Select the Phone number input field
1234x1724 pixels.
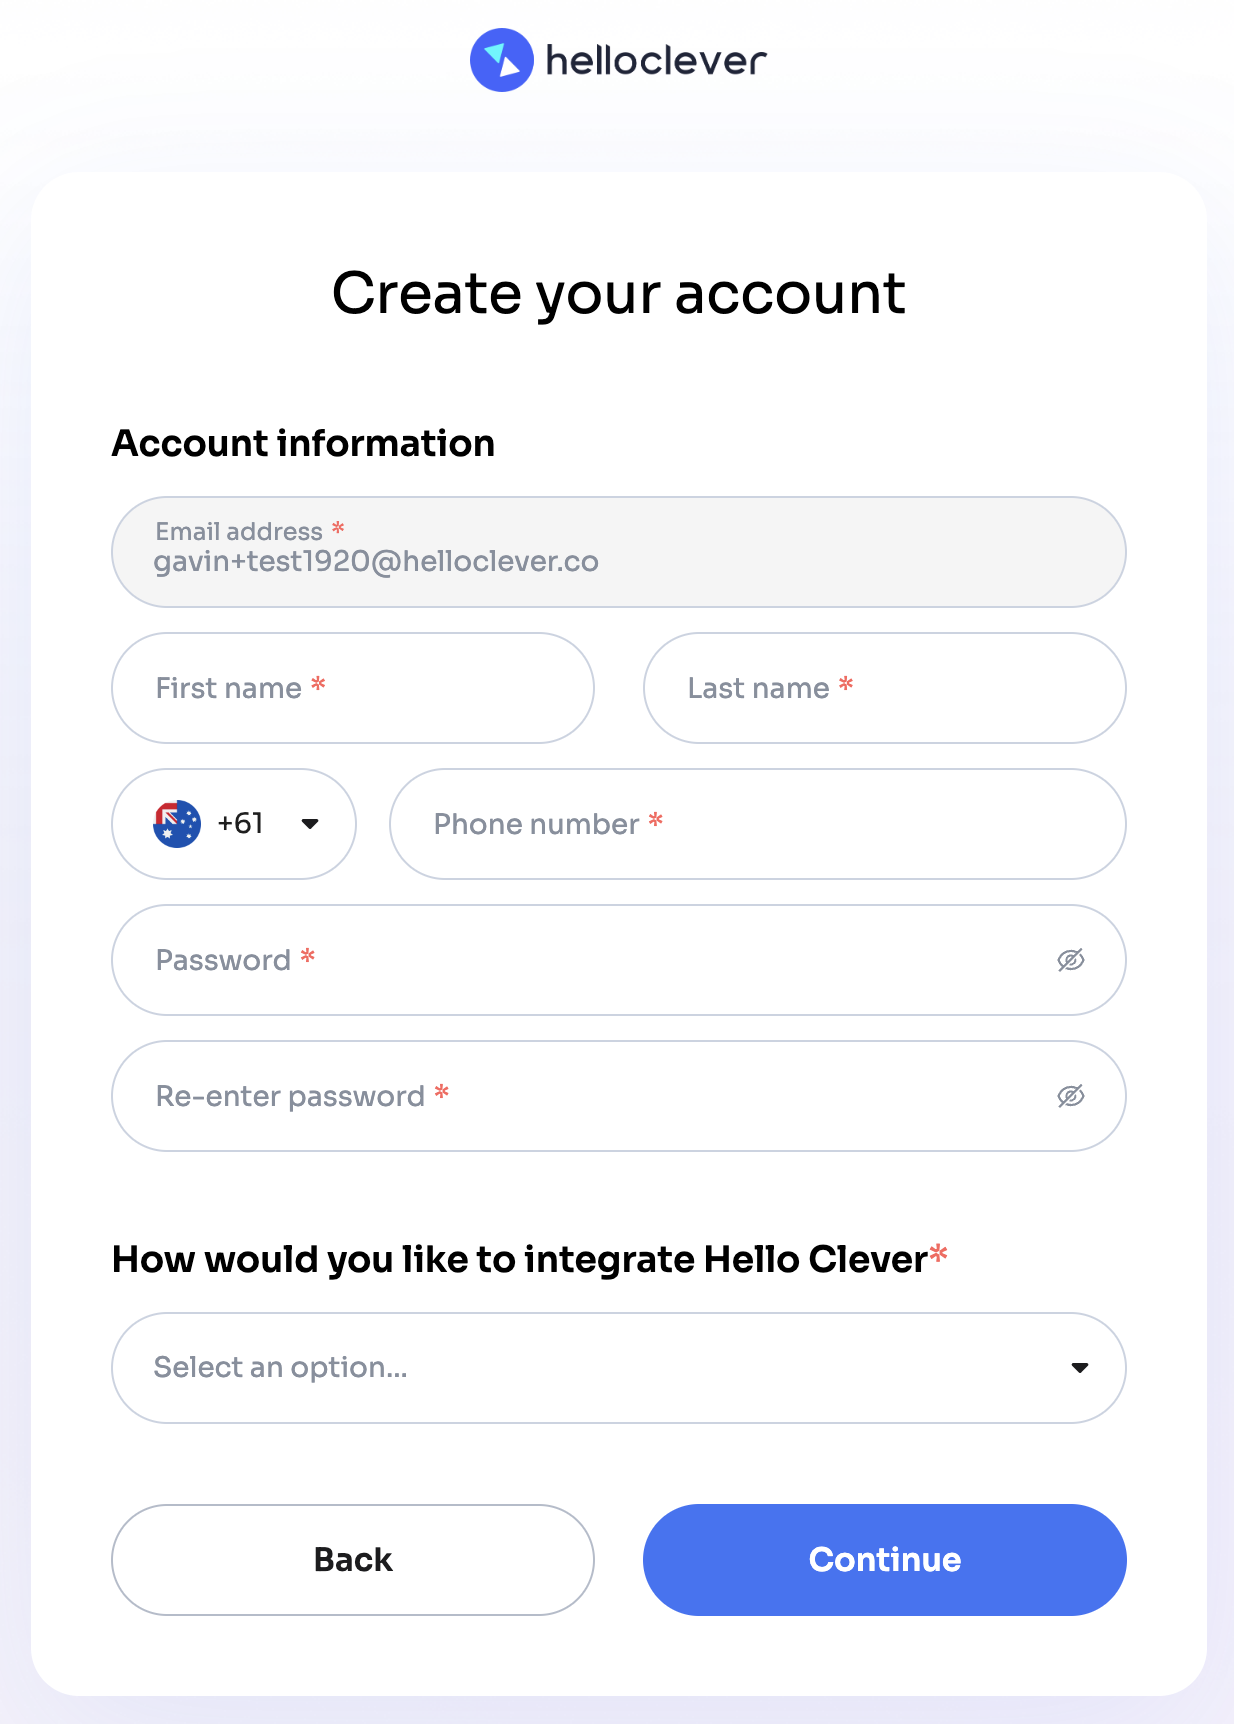click(x=757, y=824)
